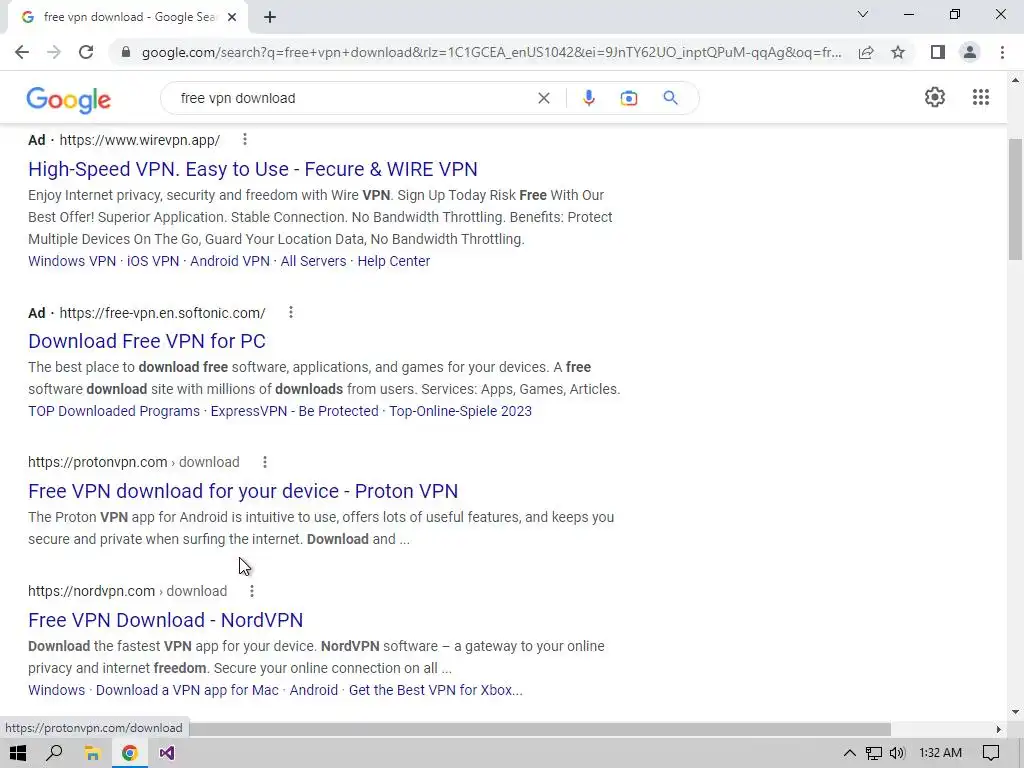Open the Chrome three-dot menu
The height and width of the screenshot is (768, 1024).
(x=1002, y=52)
